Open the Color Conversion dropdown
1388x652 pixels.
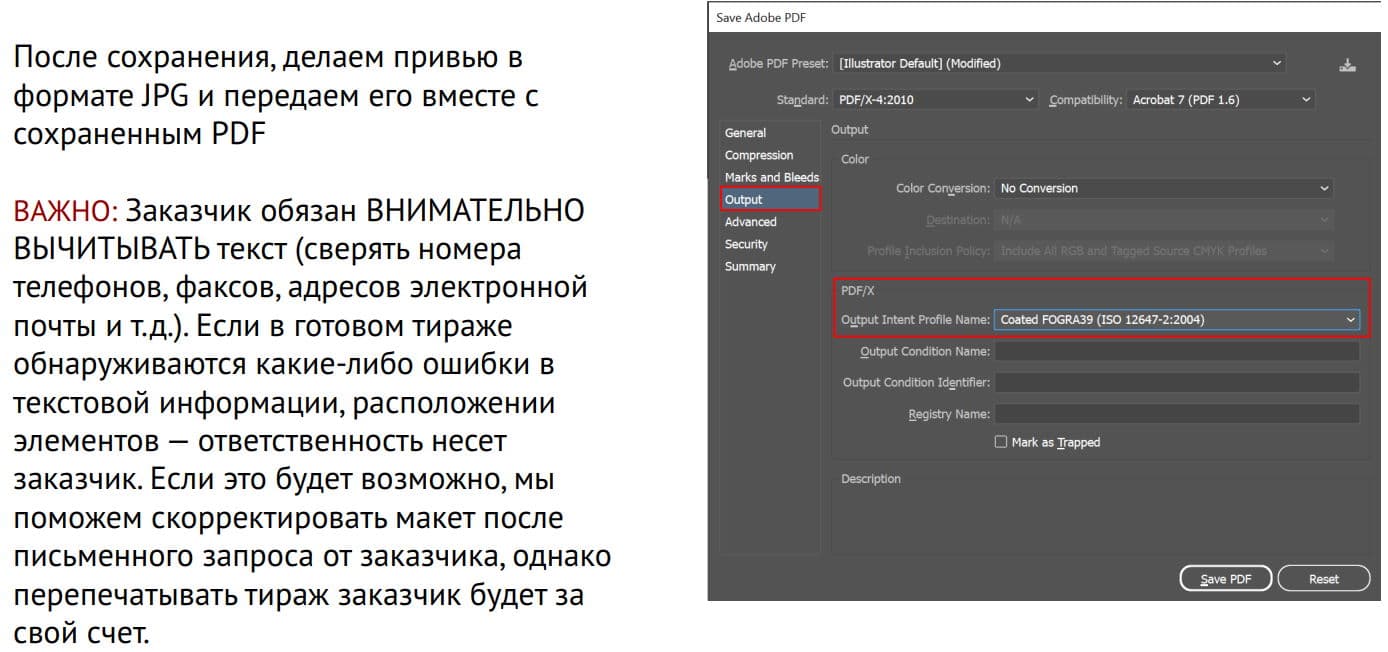click(x=1164, y=188)
